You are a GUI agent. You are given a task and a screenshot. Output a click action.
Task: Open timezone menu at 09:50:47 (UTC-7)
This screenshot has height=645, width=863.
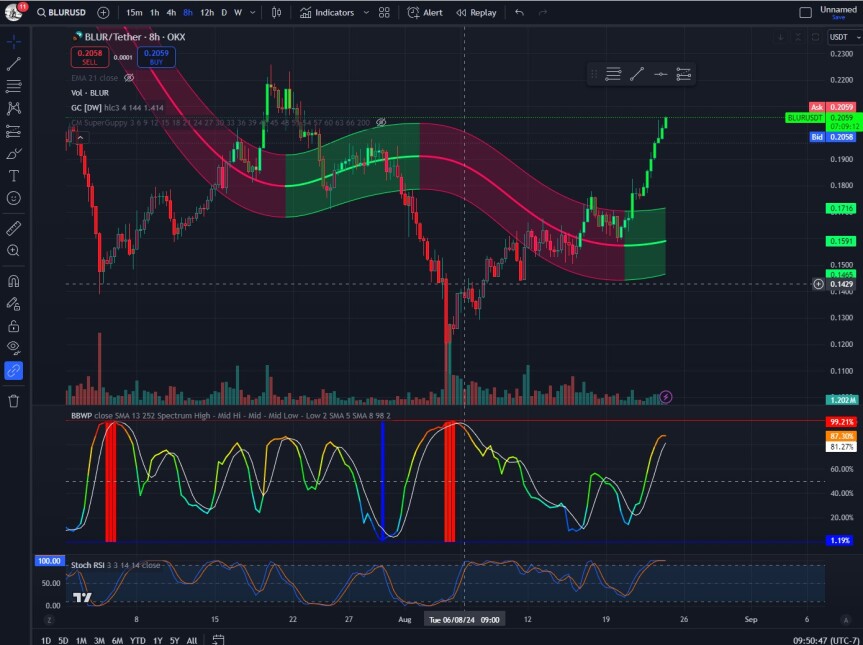[x=827, y=640]
